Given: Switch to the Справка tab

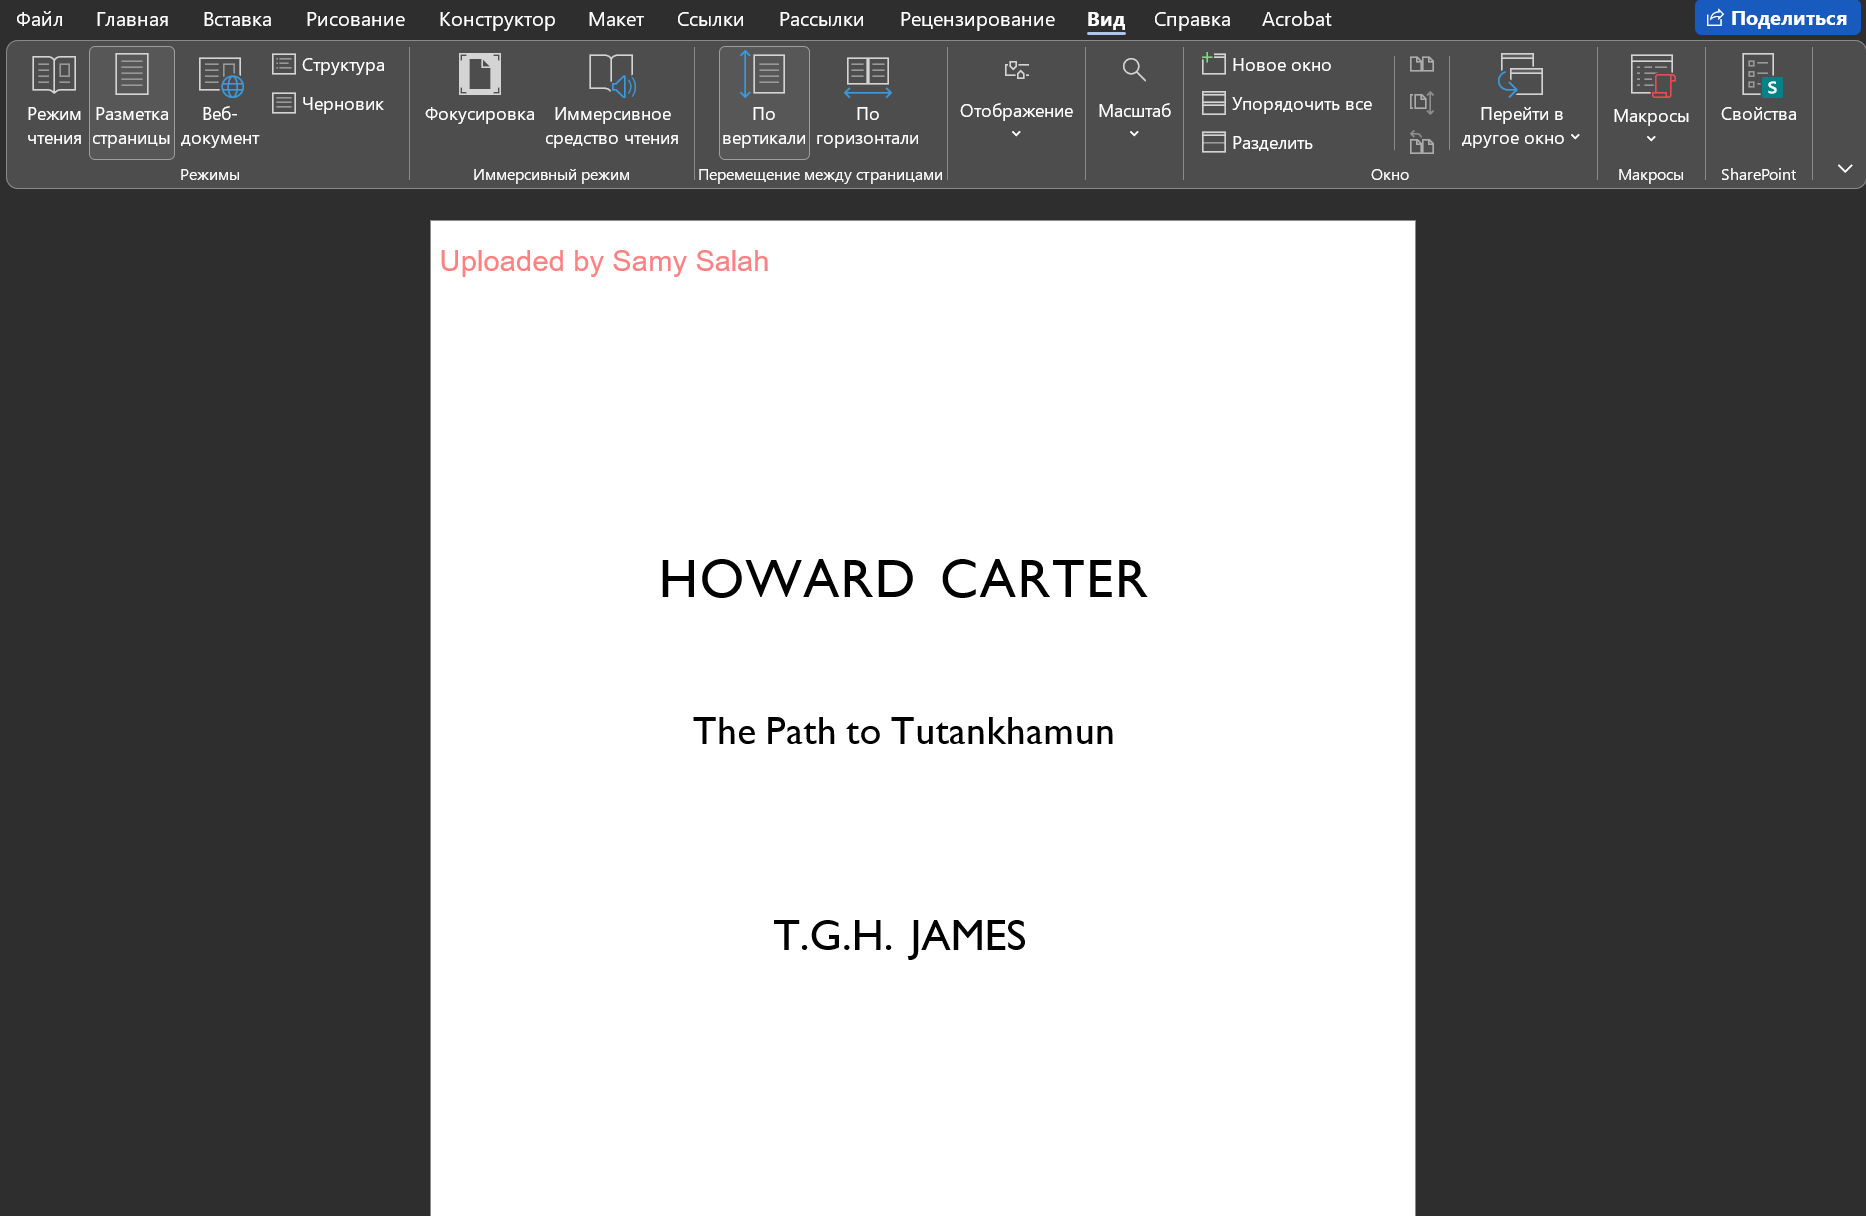Looking at the screenshot, I should click(x=1192, y=19).
